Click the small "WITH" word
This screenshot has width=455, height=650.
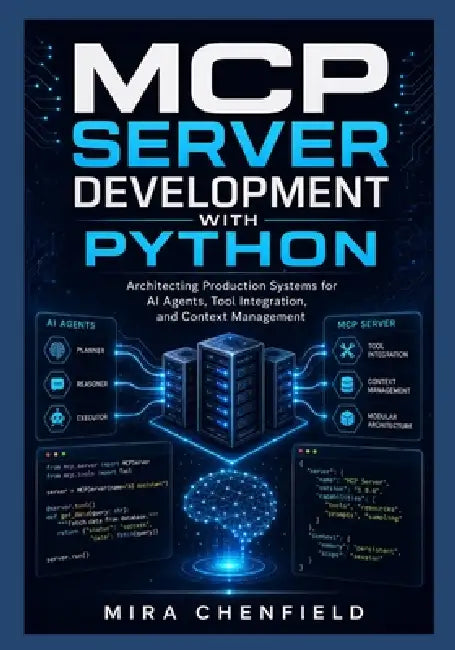228,220
